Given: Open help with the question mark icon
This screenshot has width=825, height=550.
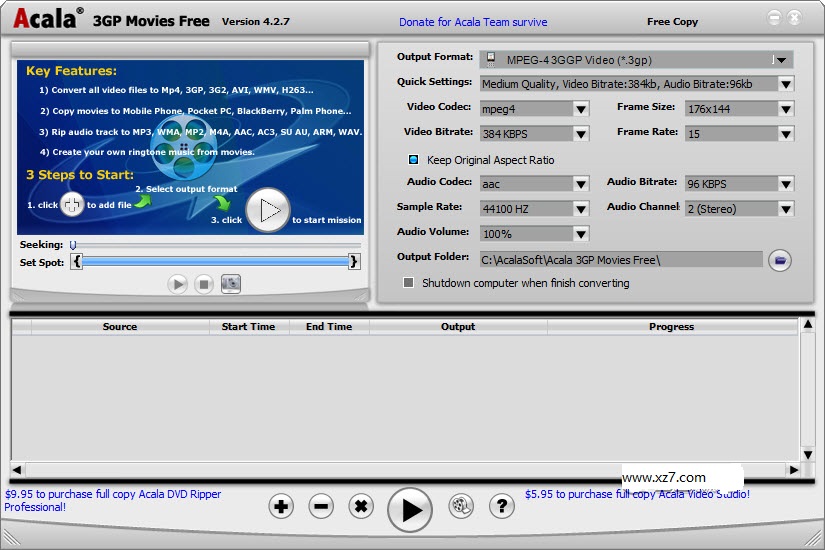Looking at the screenshot, I should pos(501,507).
